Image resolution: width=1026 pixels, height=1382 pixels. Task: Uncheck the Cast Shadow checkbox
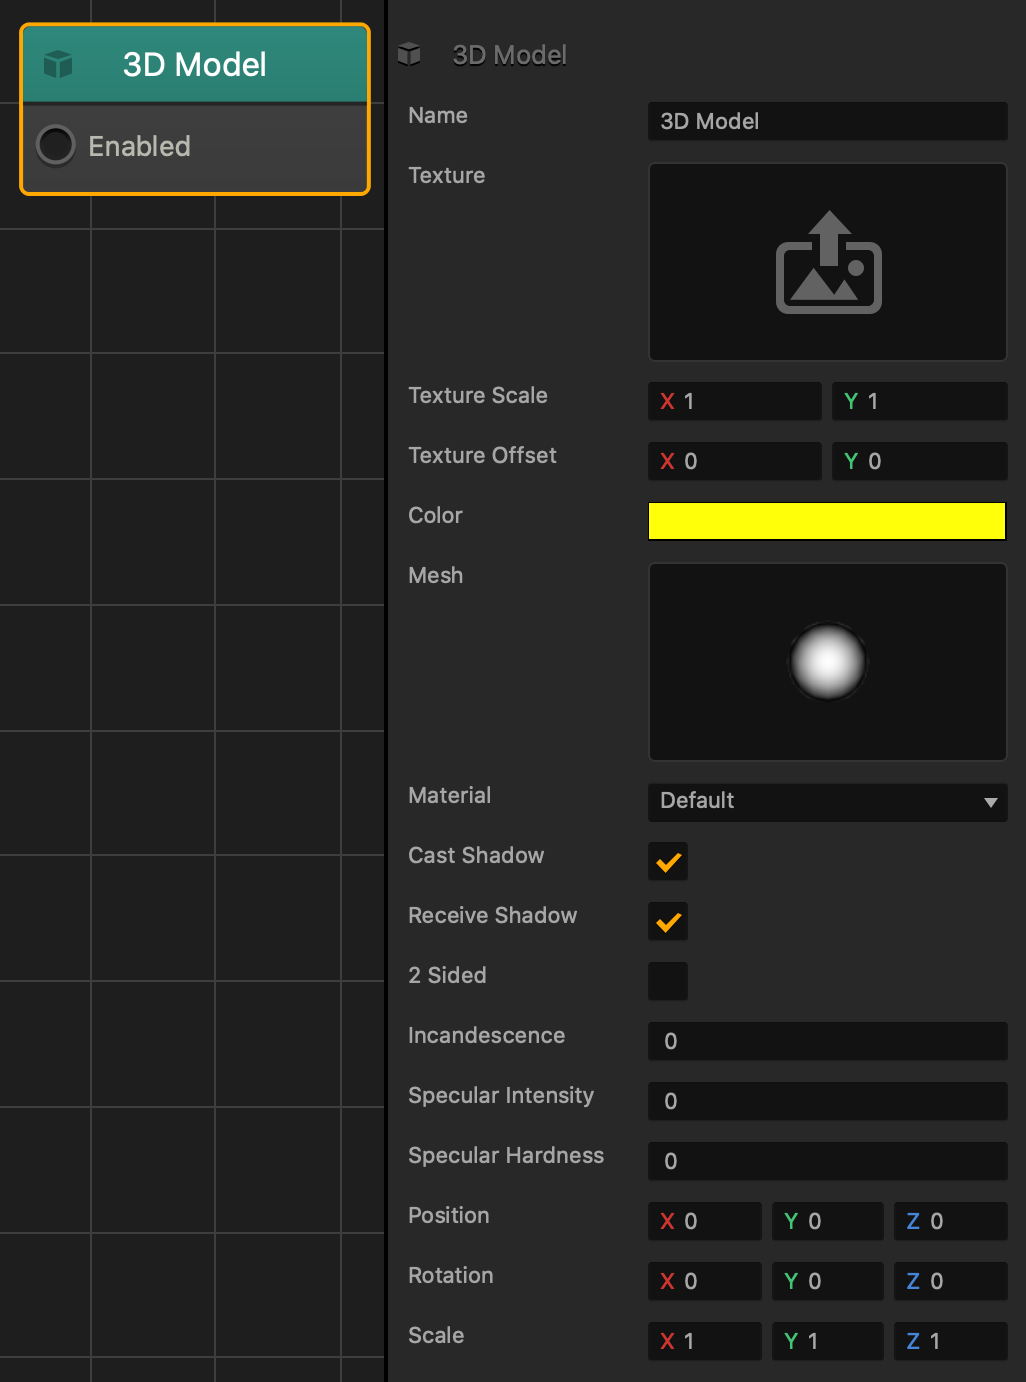[x=668, y=861]
